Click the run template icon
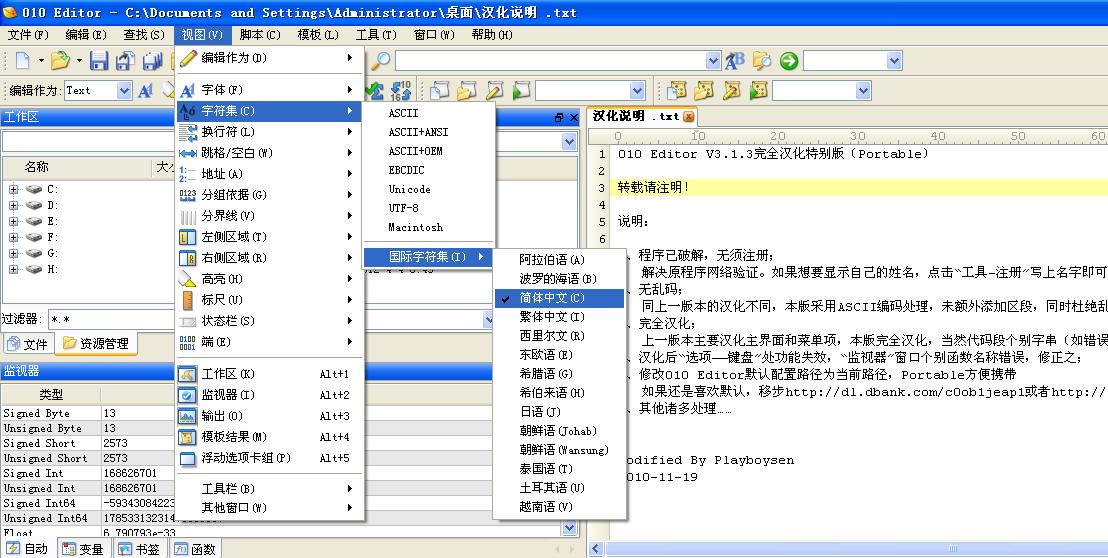The height and width of the screenshot is (558, 1108). [x=758, y=90]
